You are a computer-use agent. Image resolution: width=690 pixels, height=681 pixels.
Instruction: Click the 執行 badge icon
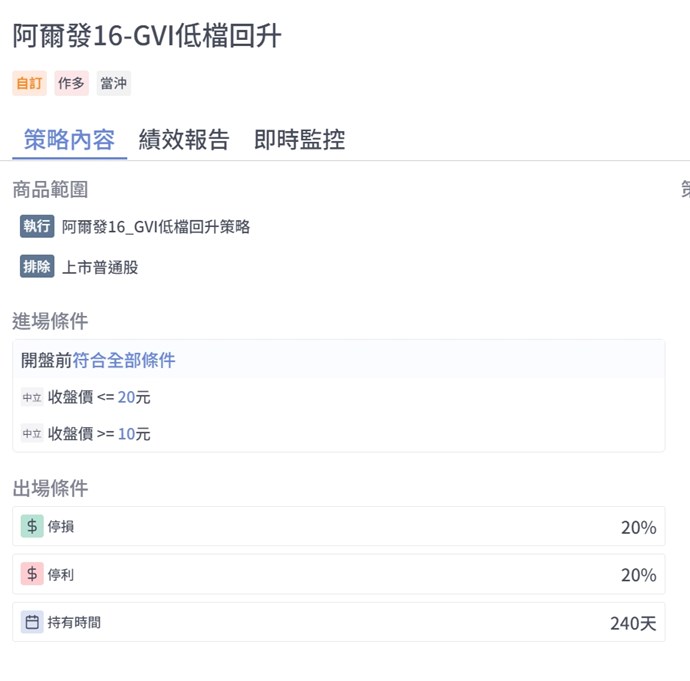tap(37, 226)
